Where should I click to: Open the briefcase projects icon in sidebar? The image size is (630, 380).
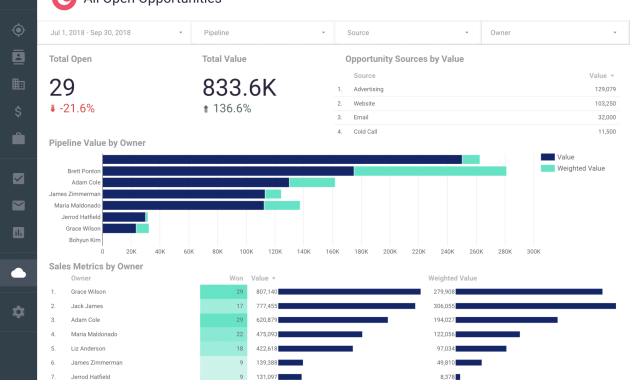coord(18,139)
